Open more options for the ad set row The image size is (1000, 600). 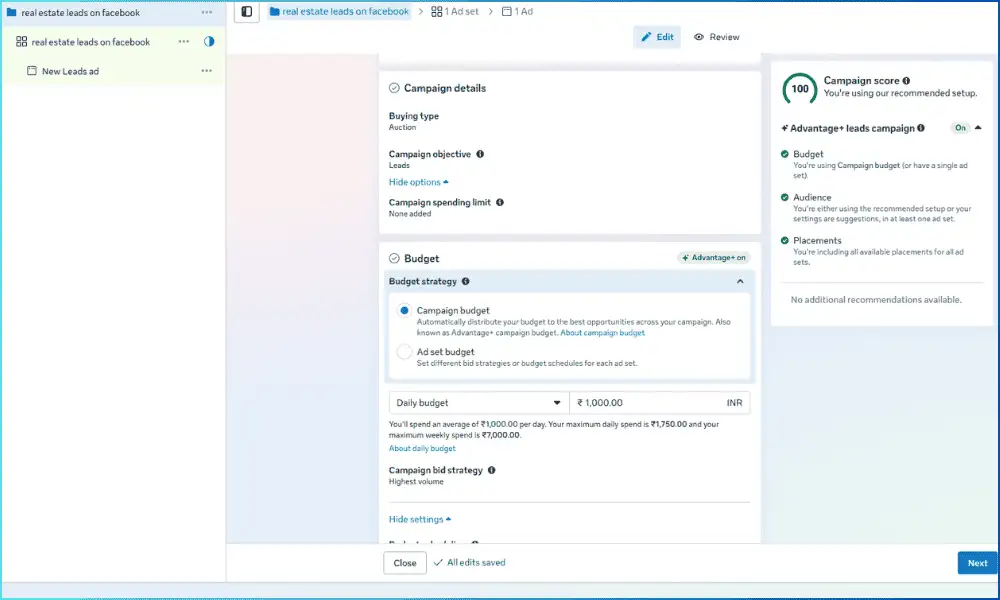(184, 41)
